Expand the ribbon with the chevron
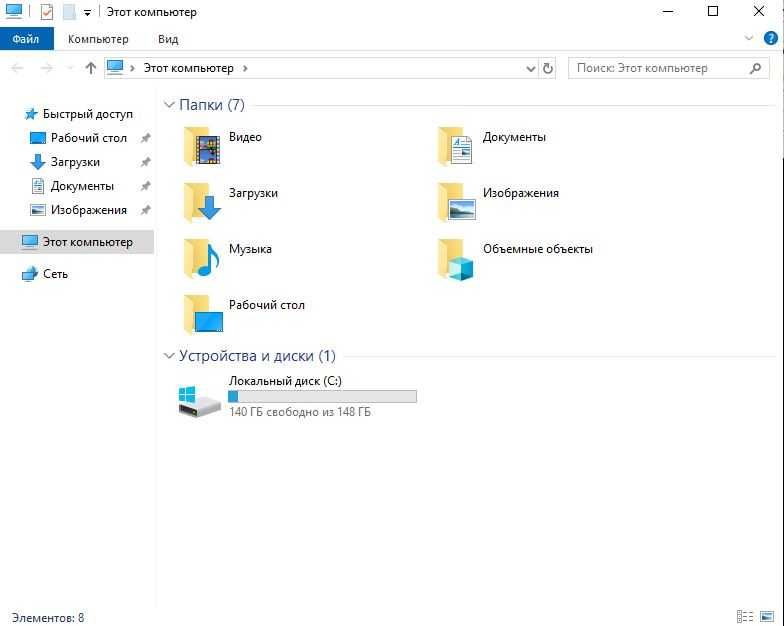Image resolution: width=784 pixels, height=626 pixels. click(x=748, y=38)
